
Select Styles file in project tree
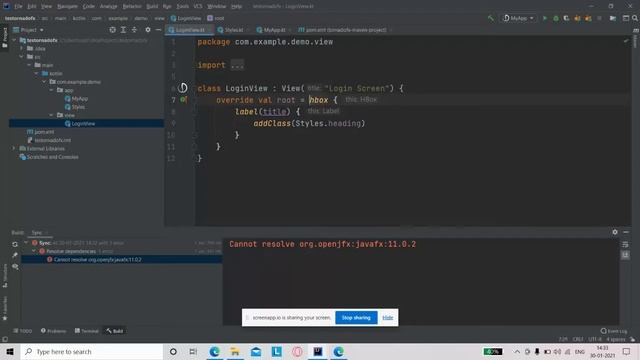75,107
